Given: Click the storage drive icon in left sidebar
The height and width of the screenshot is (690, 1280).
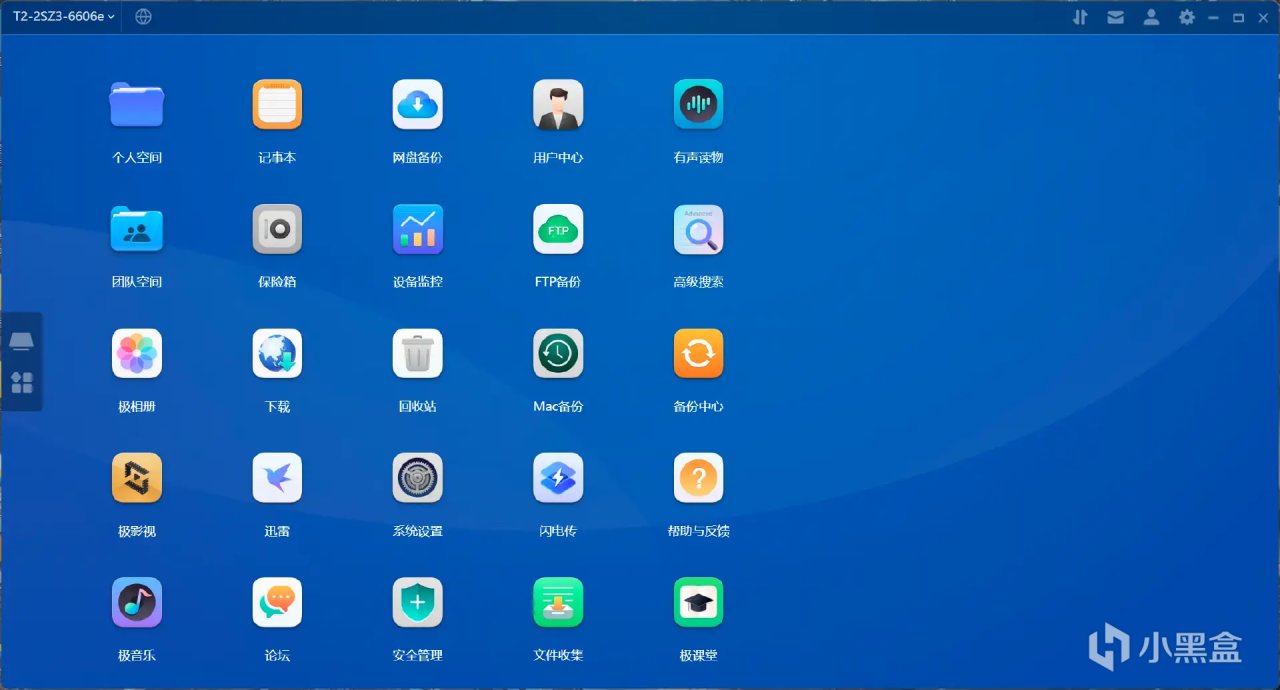Looking at the screenshot, I should (x=21, y=342).
